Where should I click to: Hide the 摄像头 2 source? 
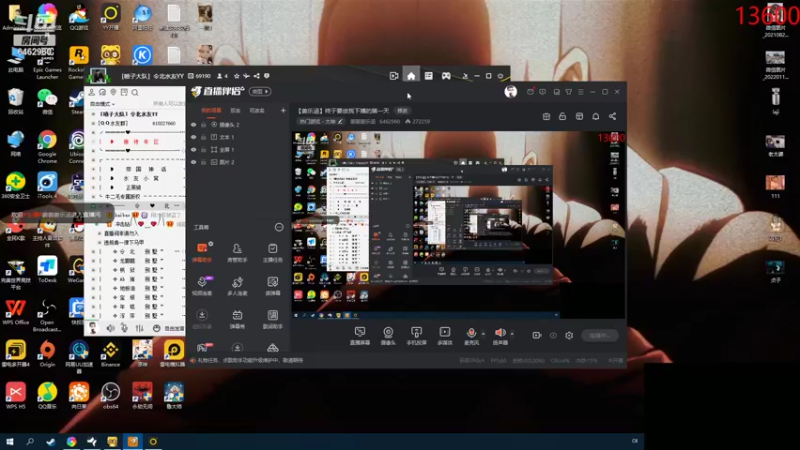pos(193,124)
